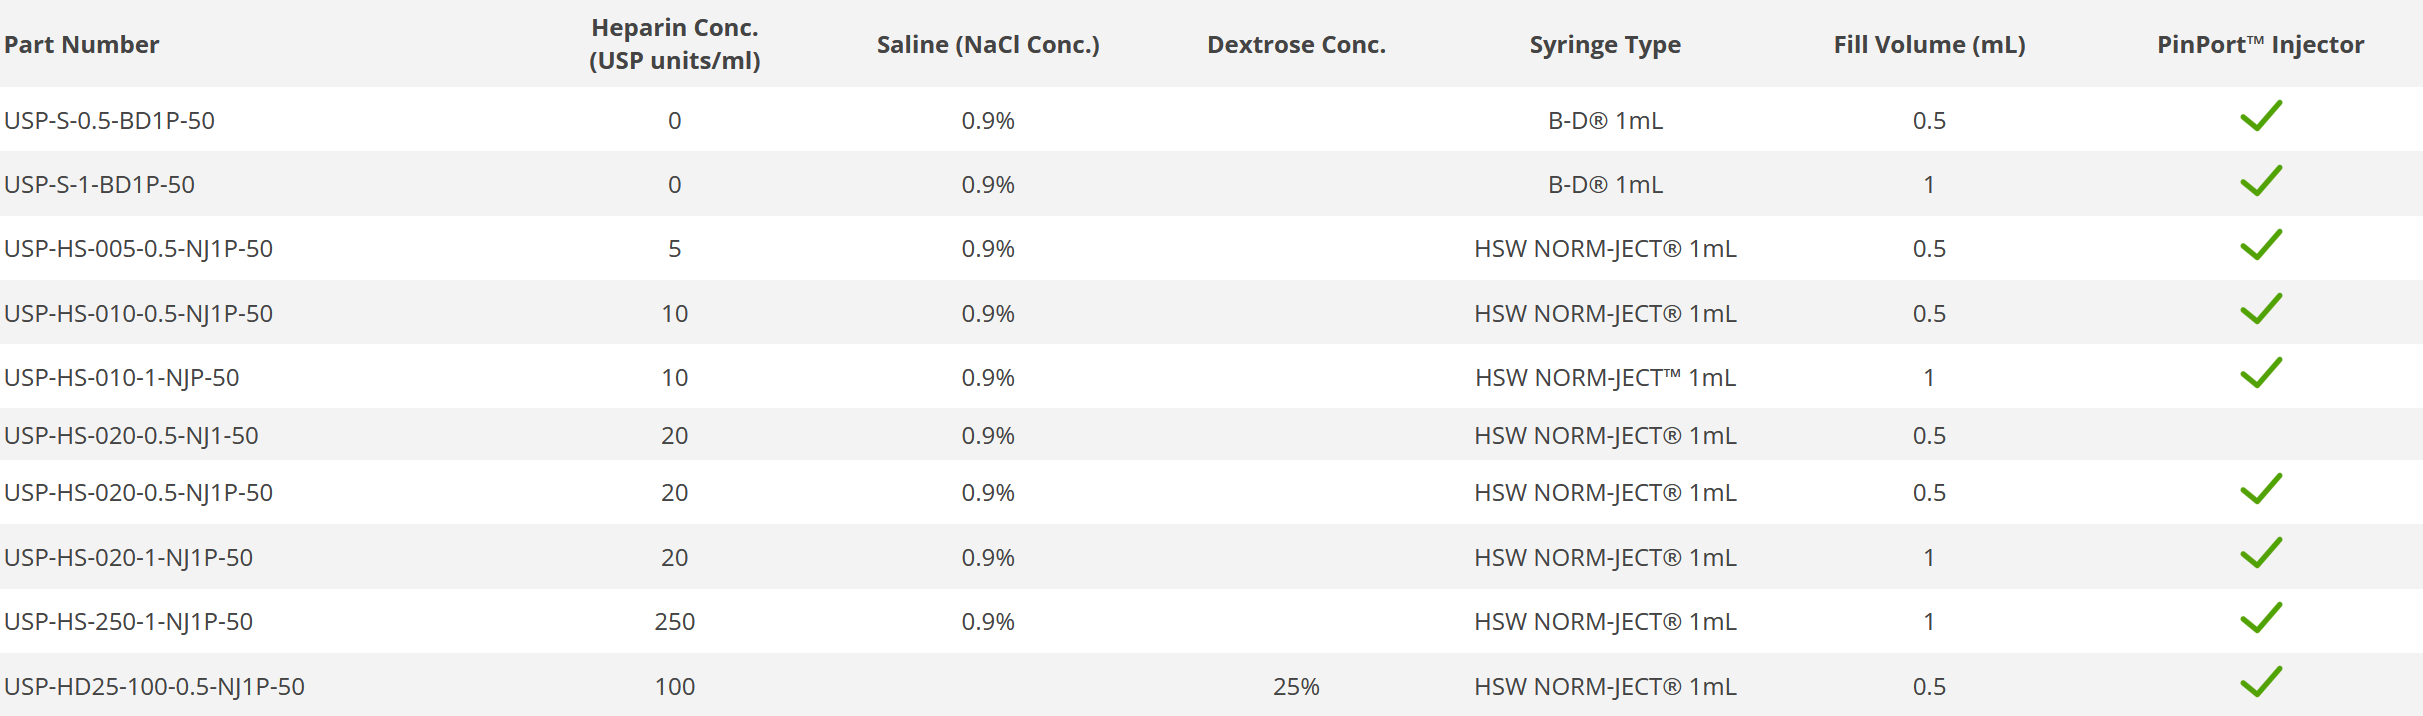Click the PinPort Injector column header
Viewport: 2423px width, 716px height.
tap(2260, 45)
